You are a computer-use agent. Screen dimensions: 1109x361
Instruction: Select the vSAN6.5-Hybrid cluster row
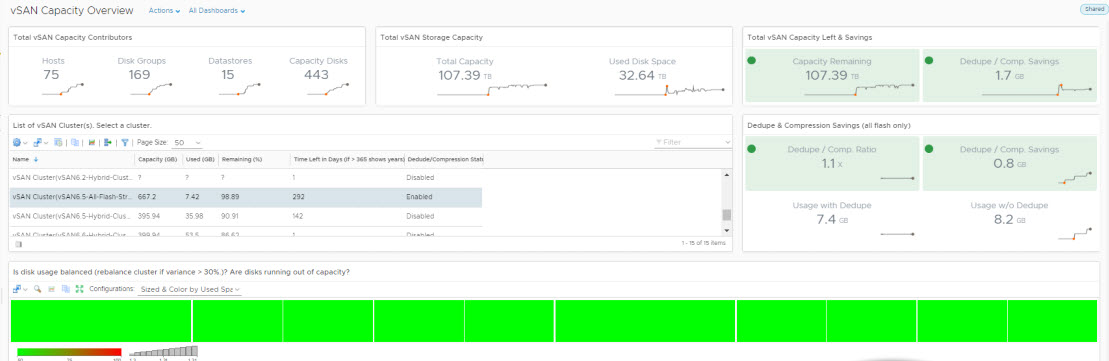click(x=247, y=216)
